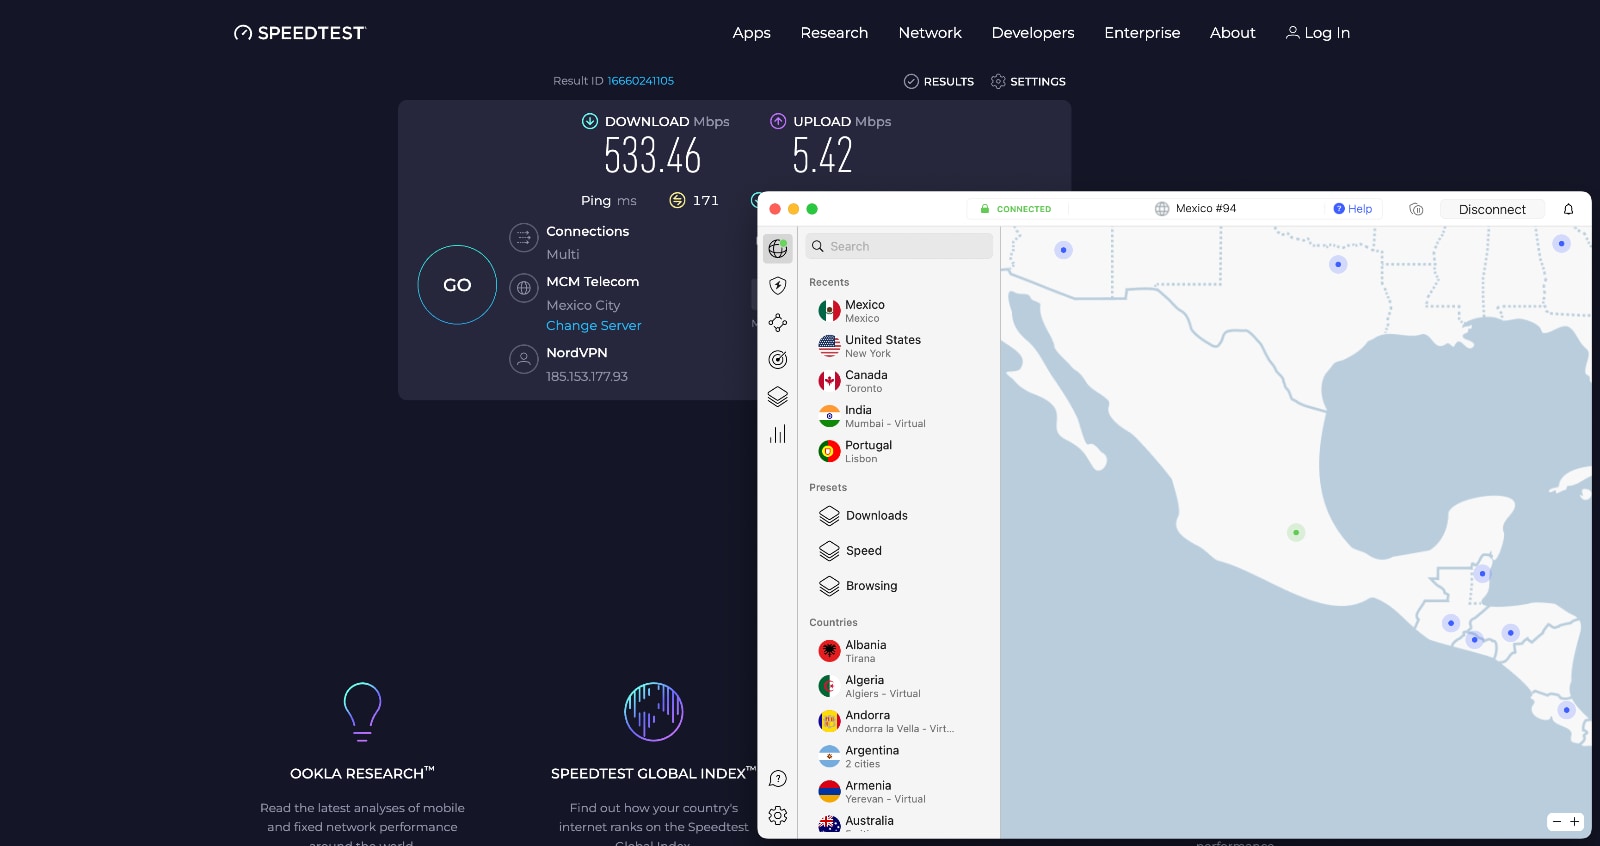Select Australia in countries list
Viewport: 1600px width, 846px height.
pos(898,824)
